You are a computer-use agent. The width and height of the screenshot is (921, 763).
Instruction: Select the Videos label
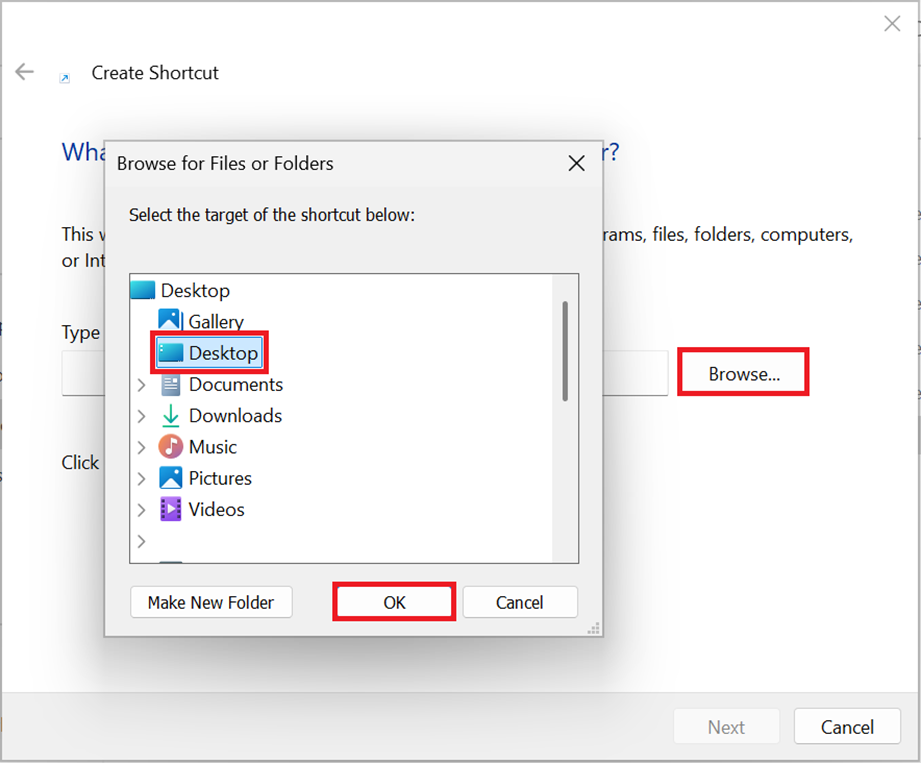click(216, 509)
